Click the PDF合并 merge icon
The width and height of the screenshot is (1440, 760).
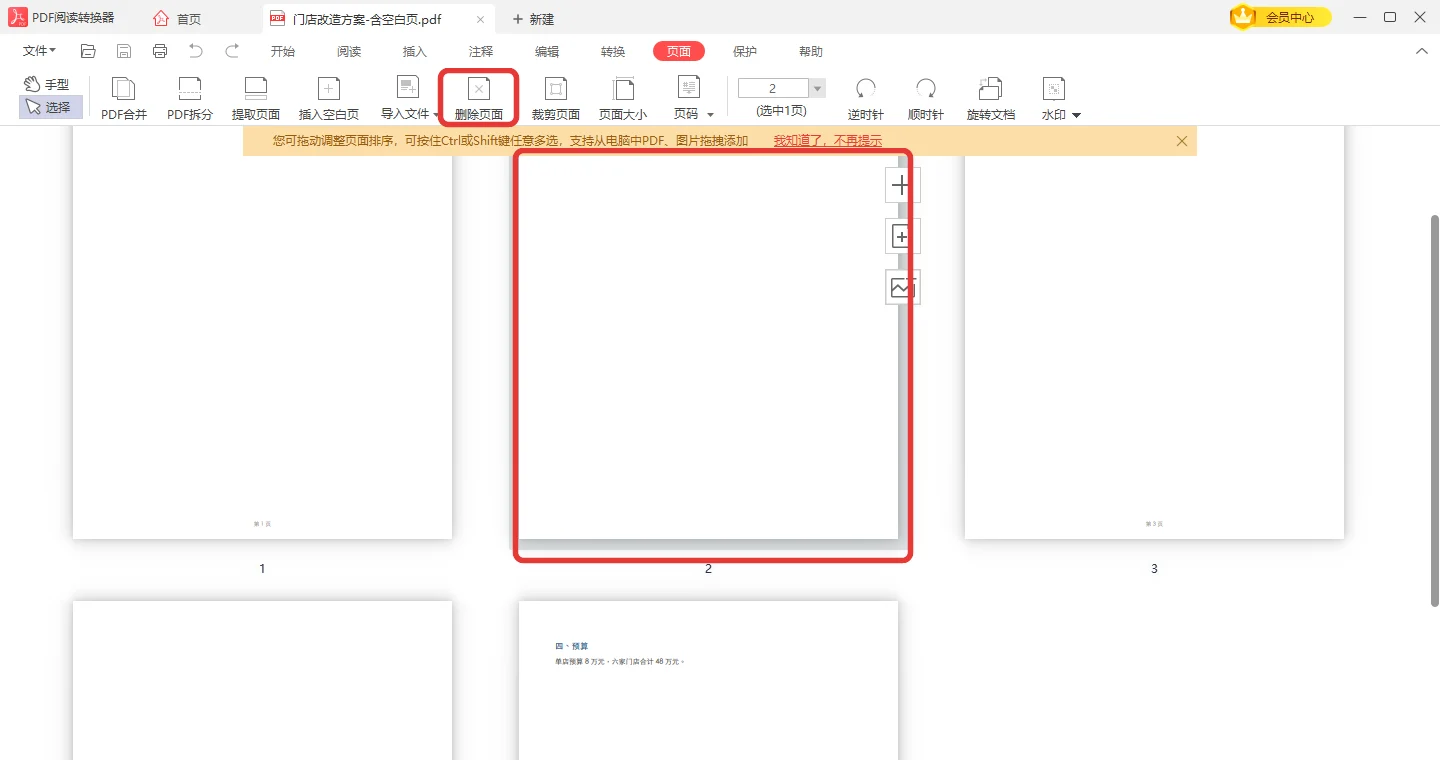(x=124, y=89)
